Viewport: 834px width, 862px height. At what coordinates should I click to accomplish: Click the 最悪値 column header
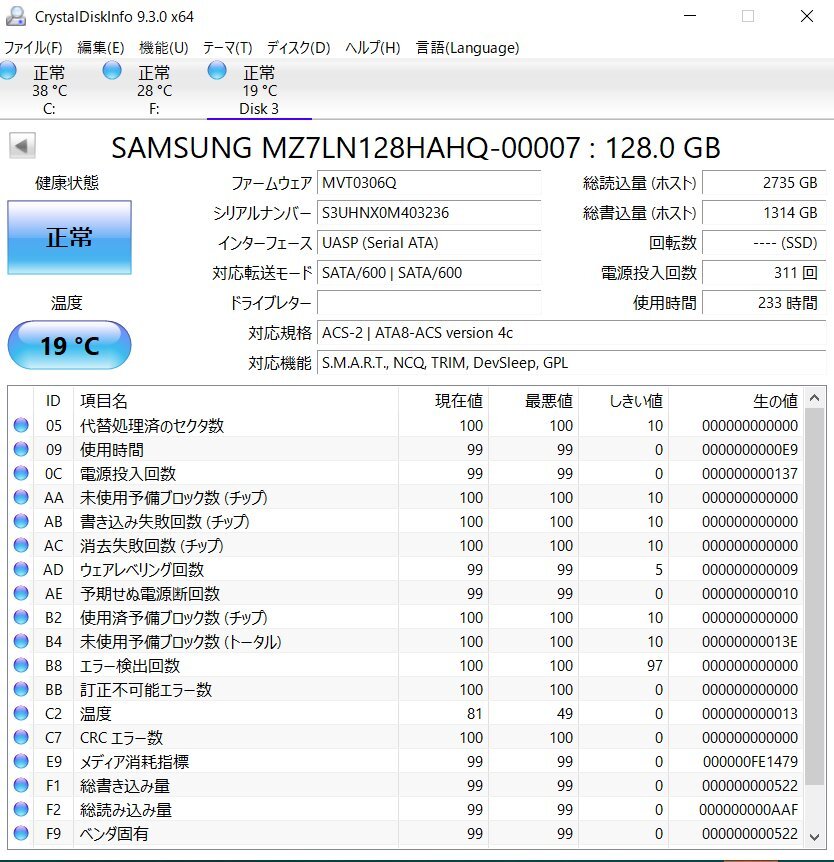click(534, 401)
